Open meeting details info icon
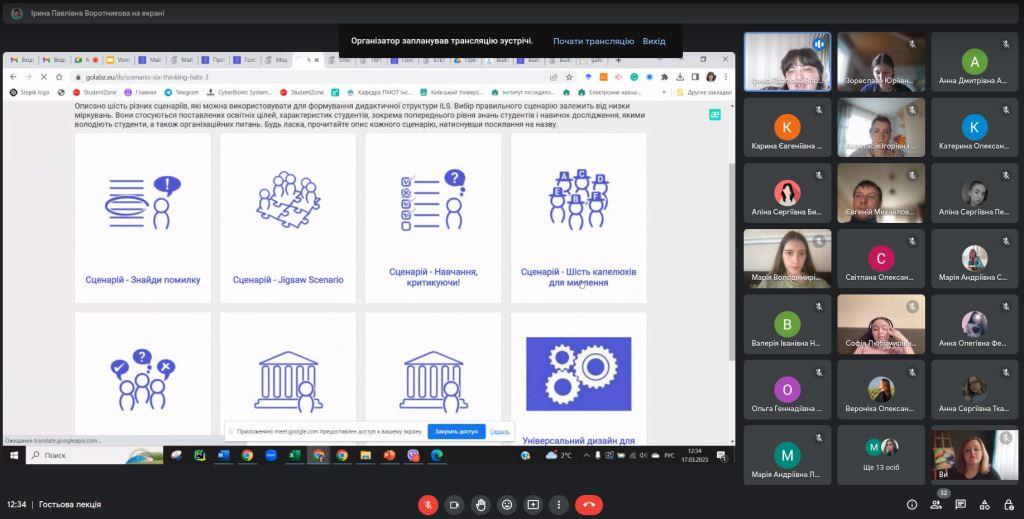 coord(912,505)
